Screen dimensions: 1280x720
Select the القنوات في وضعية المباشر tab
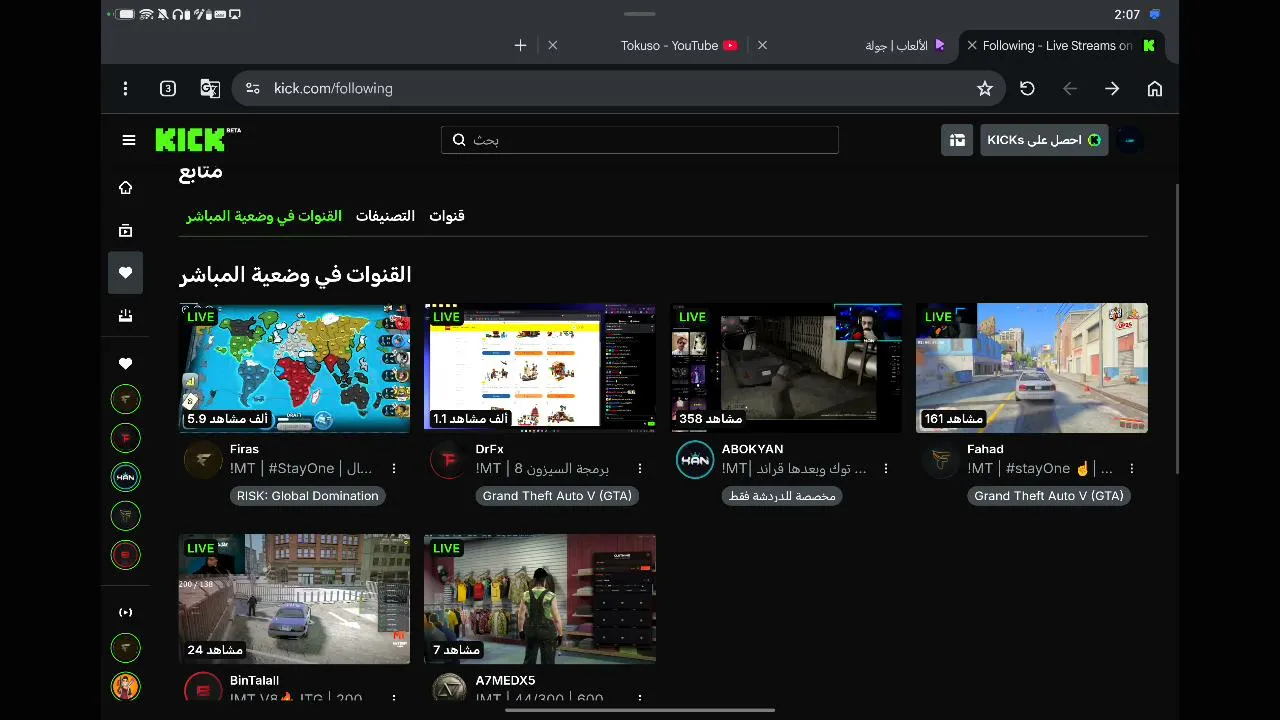pos(264,216)
